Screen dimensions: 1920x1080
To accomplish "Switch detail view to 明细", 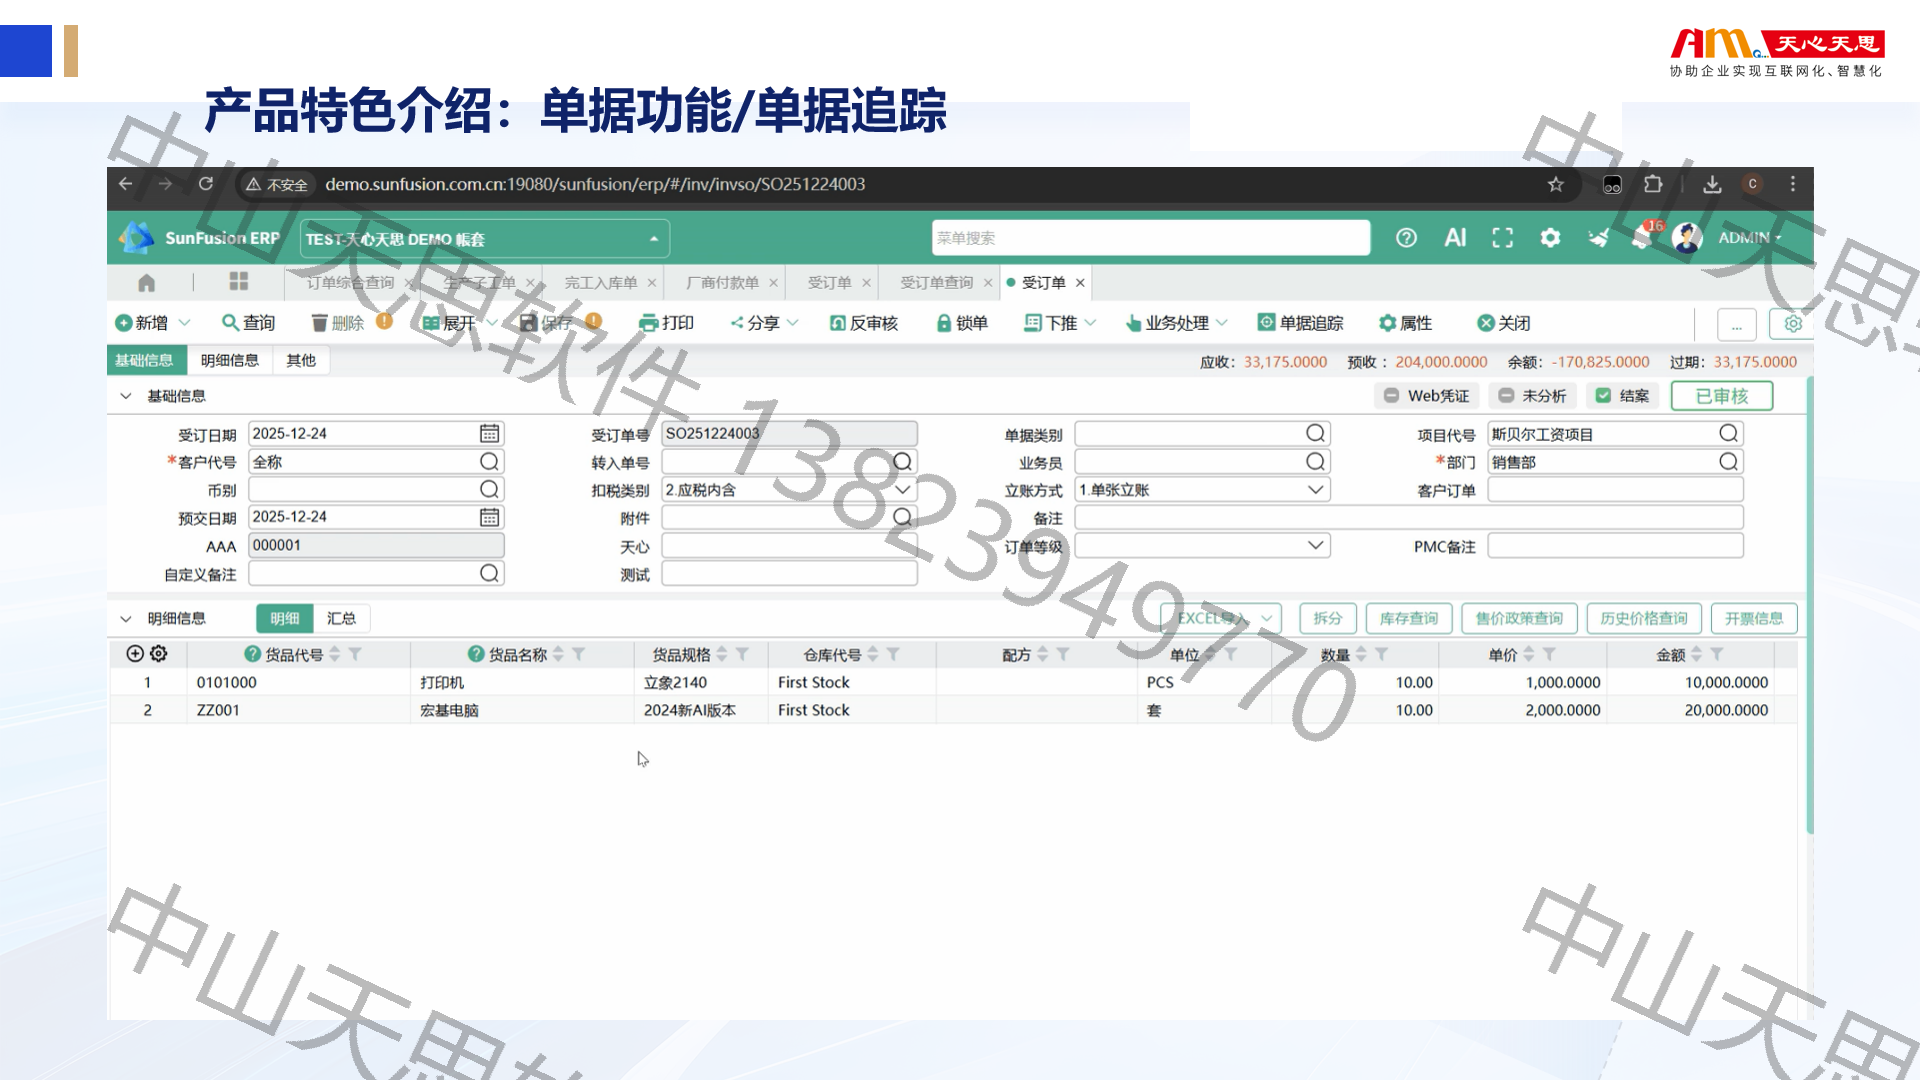I will (285, 619).
